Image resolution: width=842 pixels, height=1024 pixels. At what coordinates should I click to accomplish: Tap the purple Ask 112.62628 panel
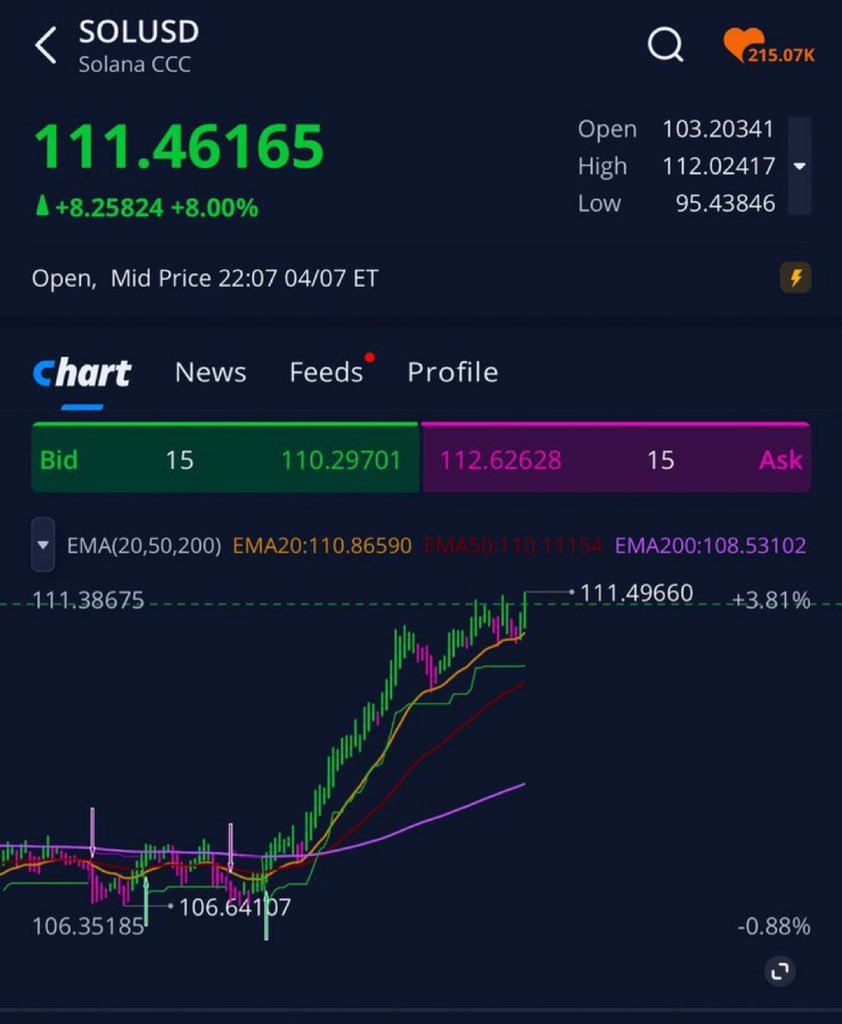pos(616,457)
